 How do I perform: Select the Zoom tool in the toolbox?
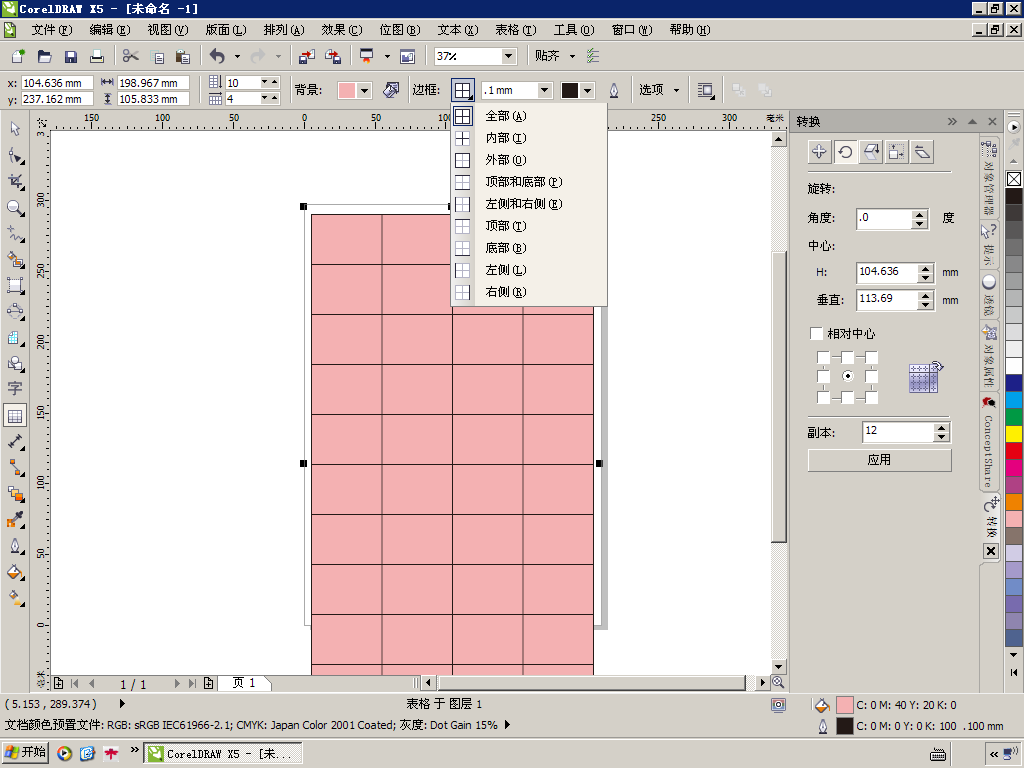pyautogui.click(x=15, y=208)
